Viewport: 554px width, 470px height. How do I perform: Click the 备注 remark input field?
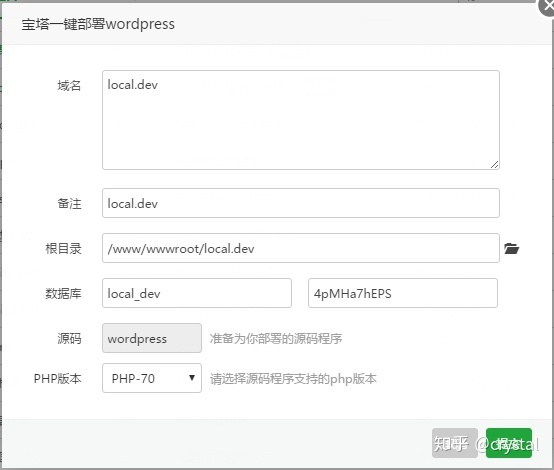click(301, 203)
